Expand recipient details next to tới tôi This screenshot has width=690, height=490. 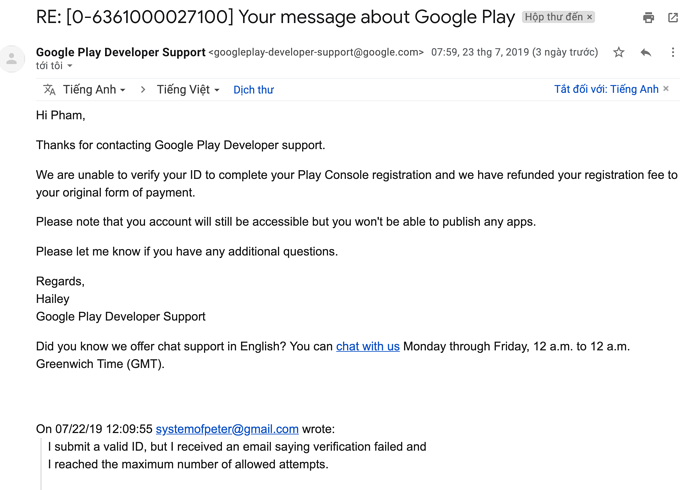70,66
